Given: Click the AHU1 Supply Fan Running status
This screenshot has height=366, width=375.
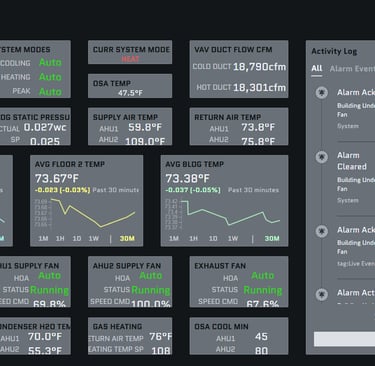Looking at the screenshot, I should (49, 290).
